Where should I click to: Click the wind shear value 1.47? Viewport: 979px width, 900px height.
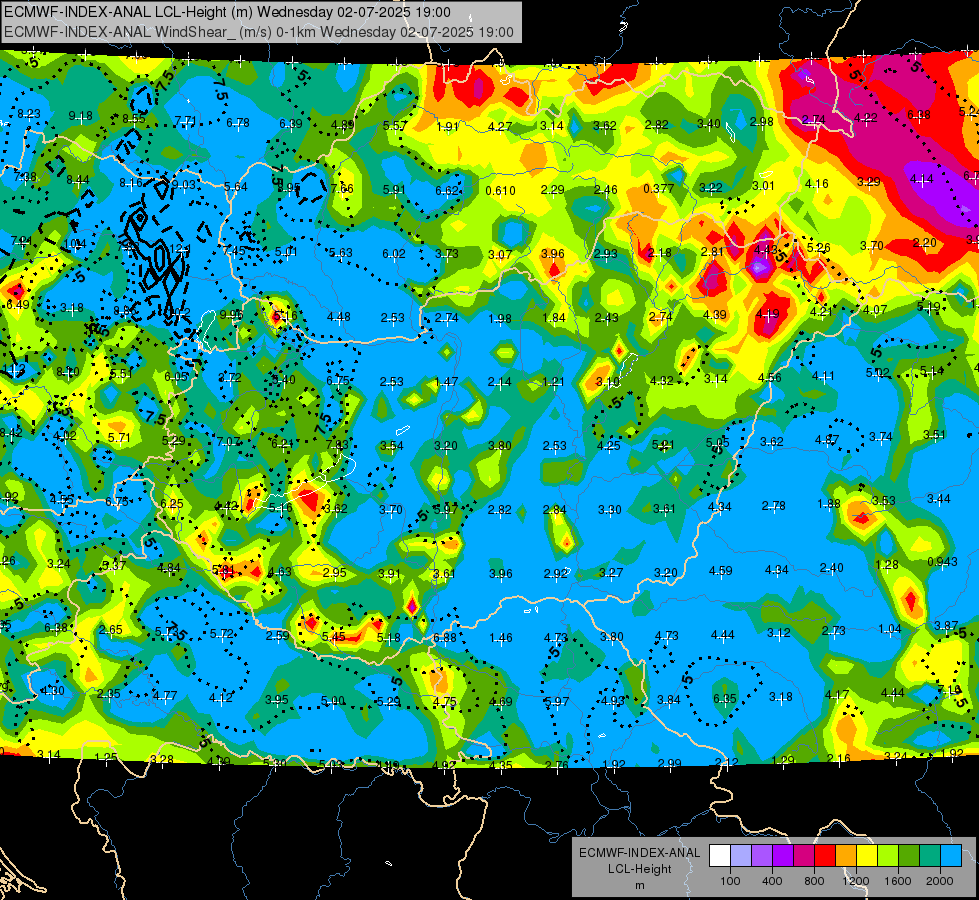point(446,382)
